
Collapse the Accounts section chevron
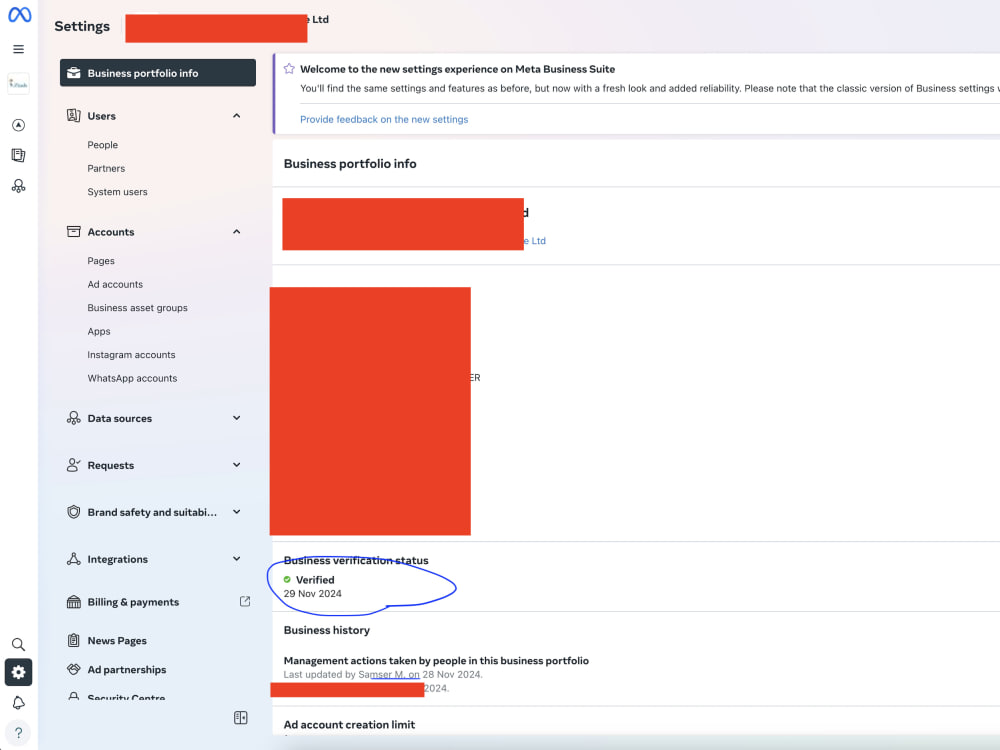point(237,232)
